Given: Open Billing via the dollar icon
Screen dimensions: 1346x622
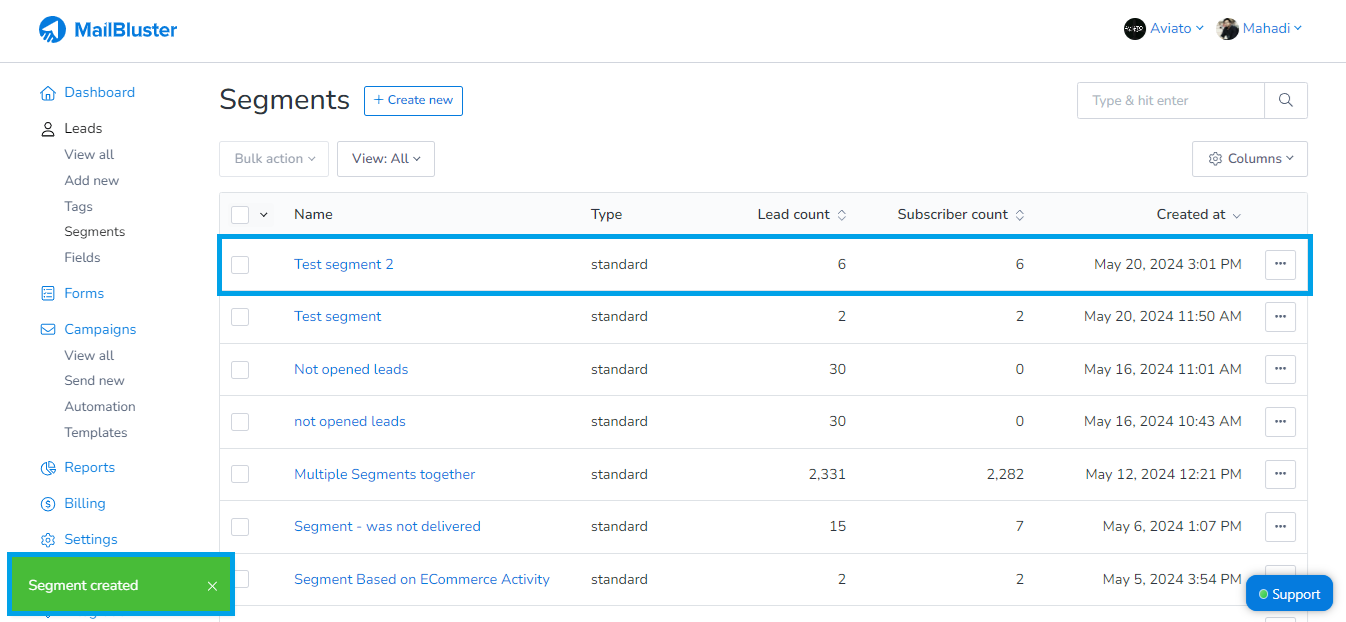Looking at the screenshot, I should pyautogui.click(x=48, y=503).
